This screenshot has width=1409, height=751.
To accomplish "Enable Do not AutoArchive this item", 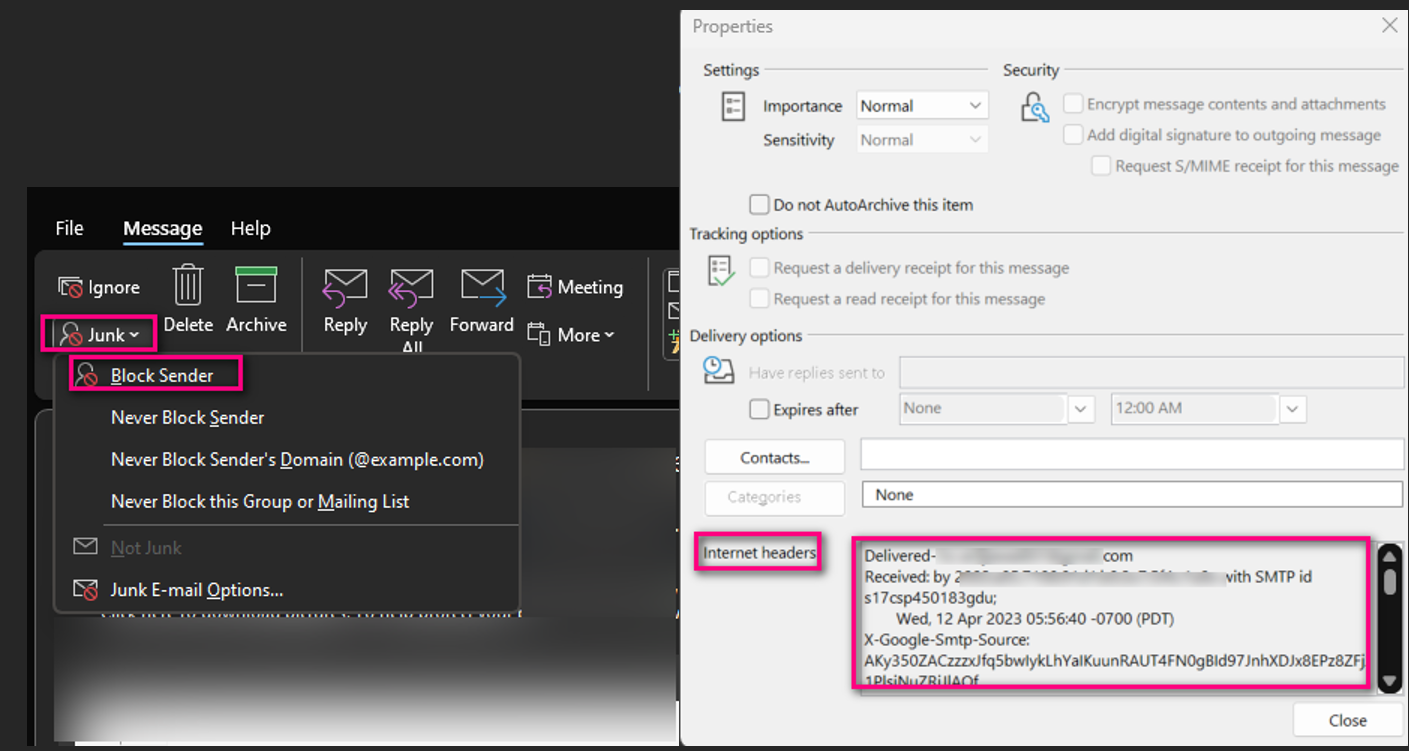I will coord(759,204).
